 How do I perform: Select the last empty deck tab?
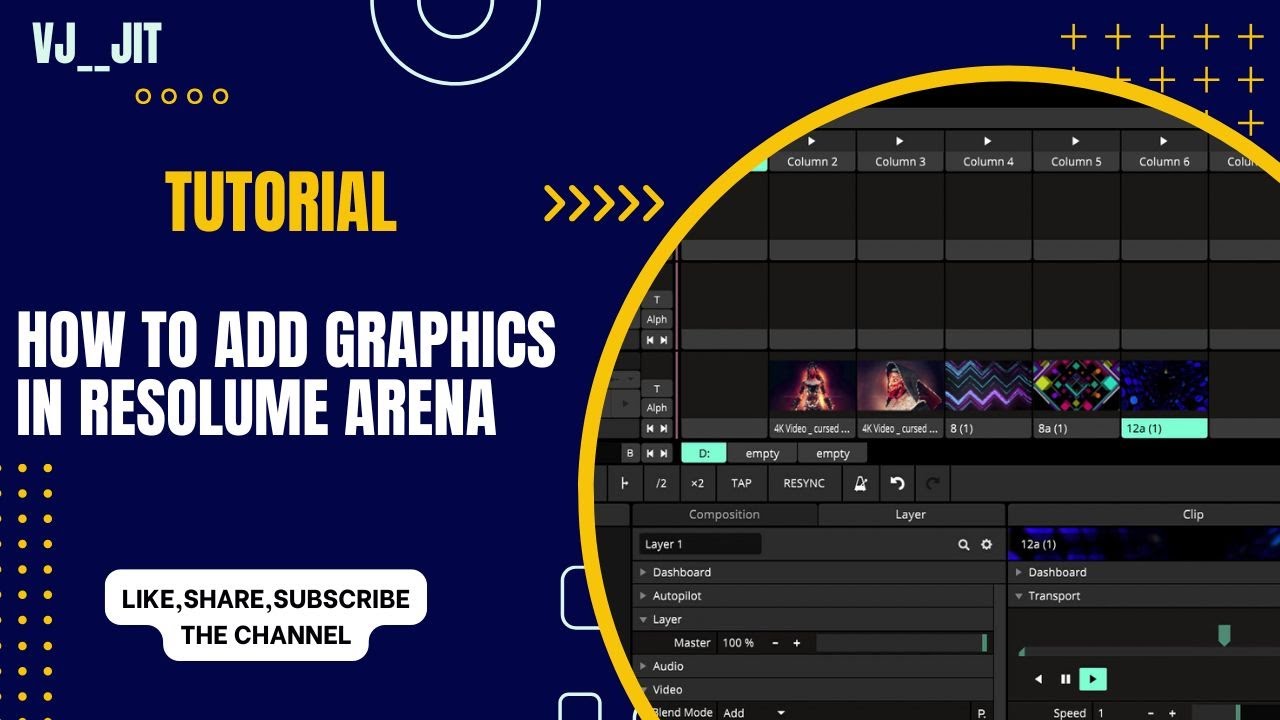pyautogui.click(x=832, y=453)
